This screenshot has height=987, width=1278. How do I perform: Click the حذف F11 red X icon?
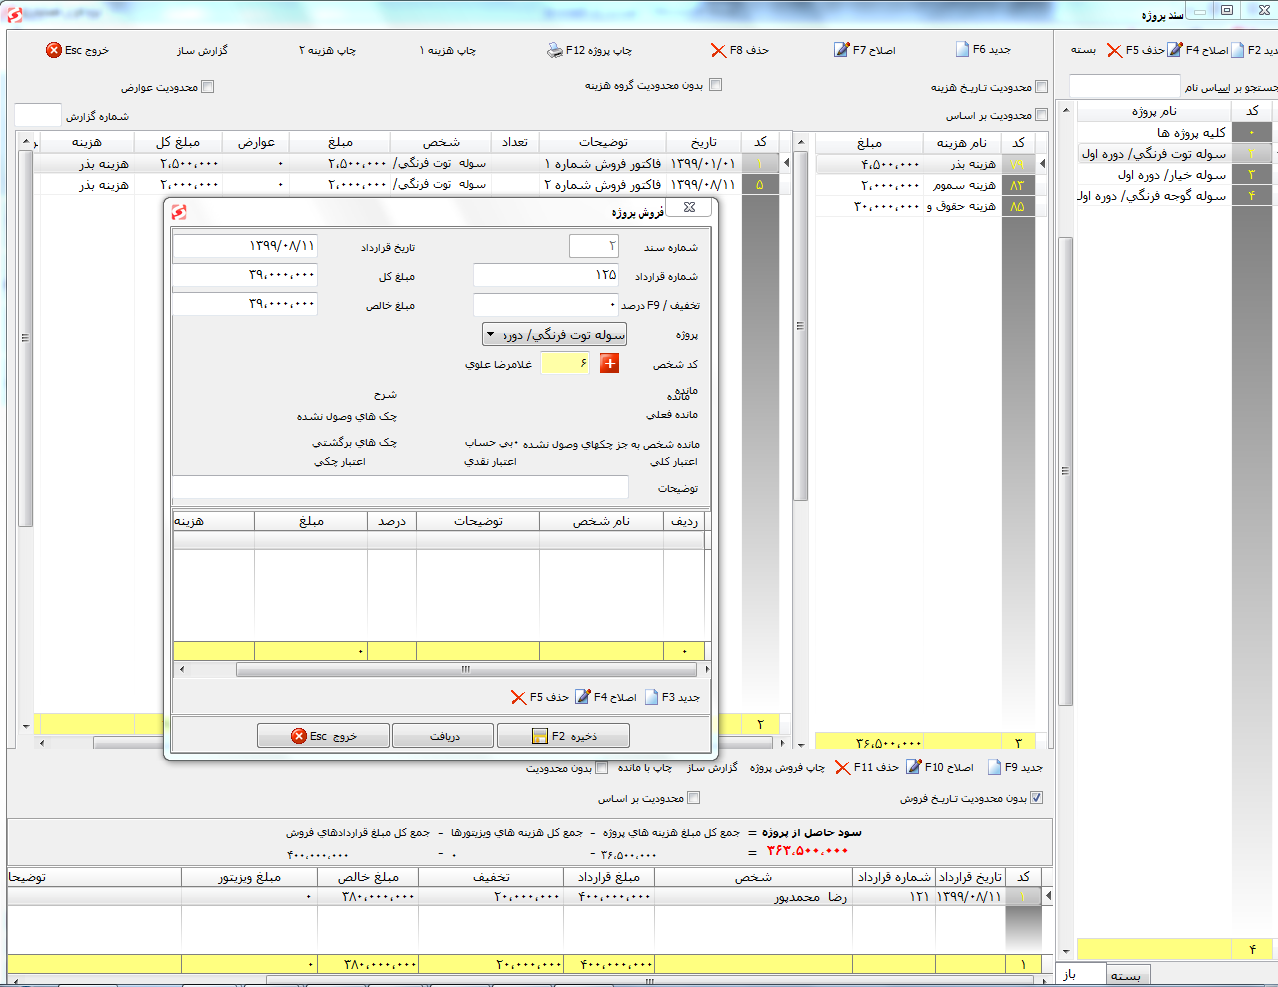[x=843, y=767]
